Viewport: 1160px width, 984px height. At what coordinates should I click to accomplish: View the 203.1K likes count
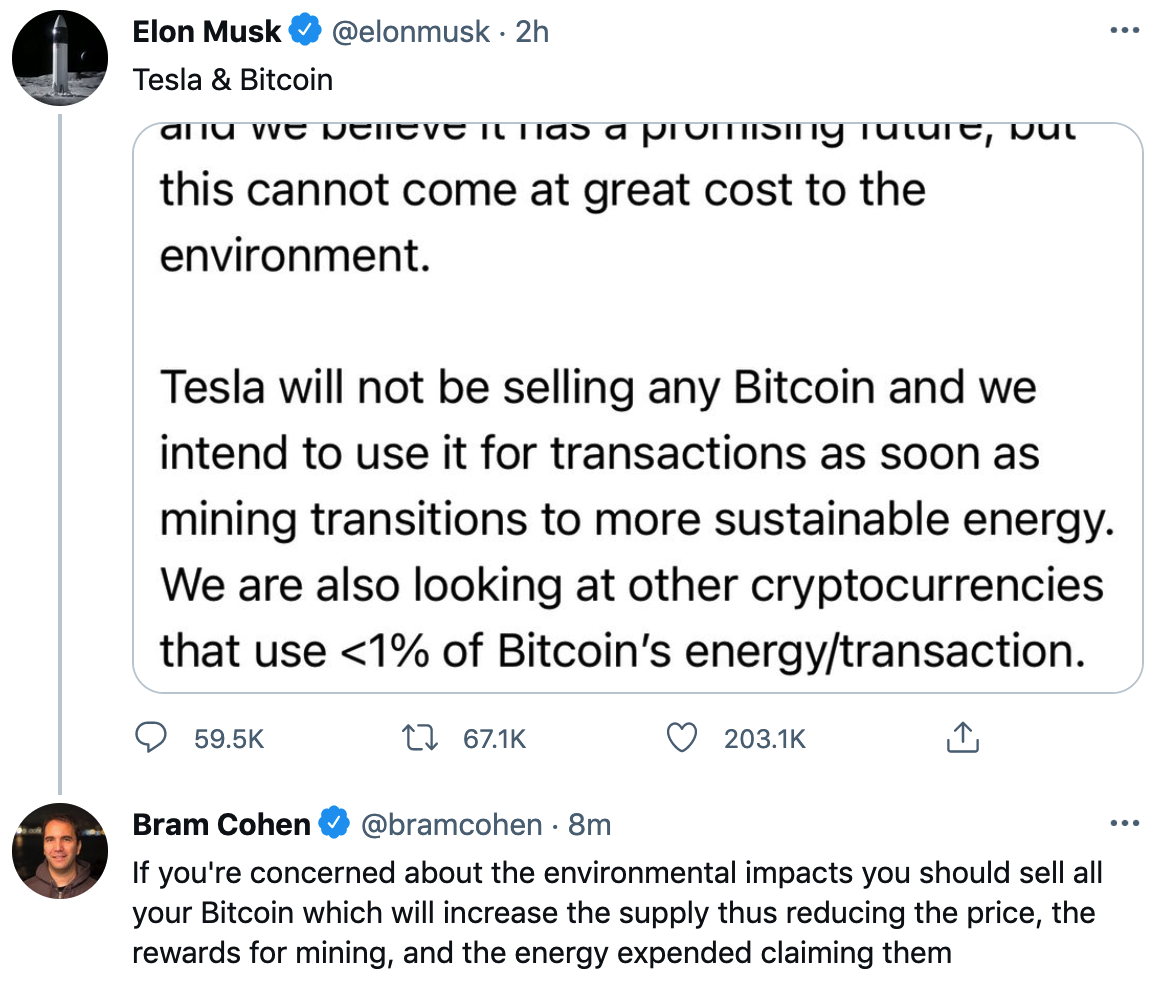pyautogui.click(x=764, y=738)
